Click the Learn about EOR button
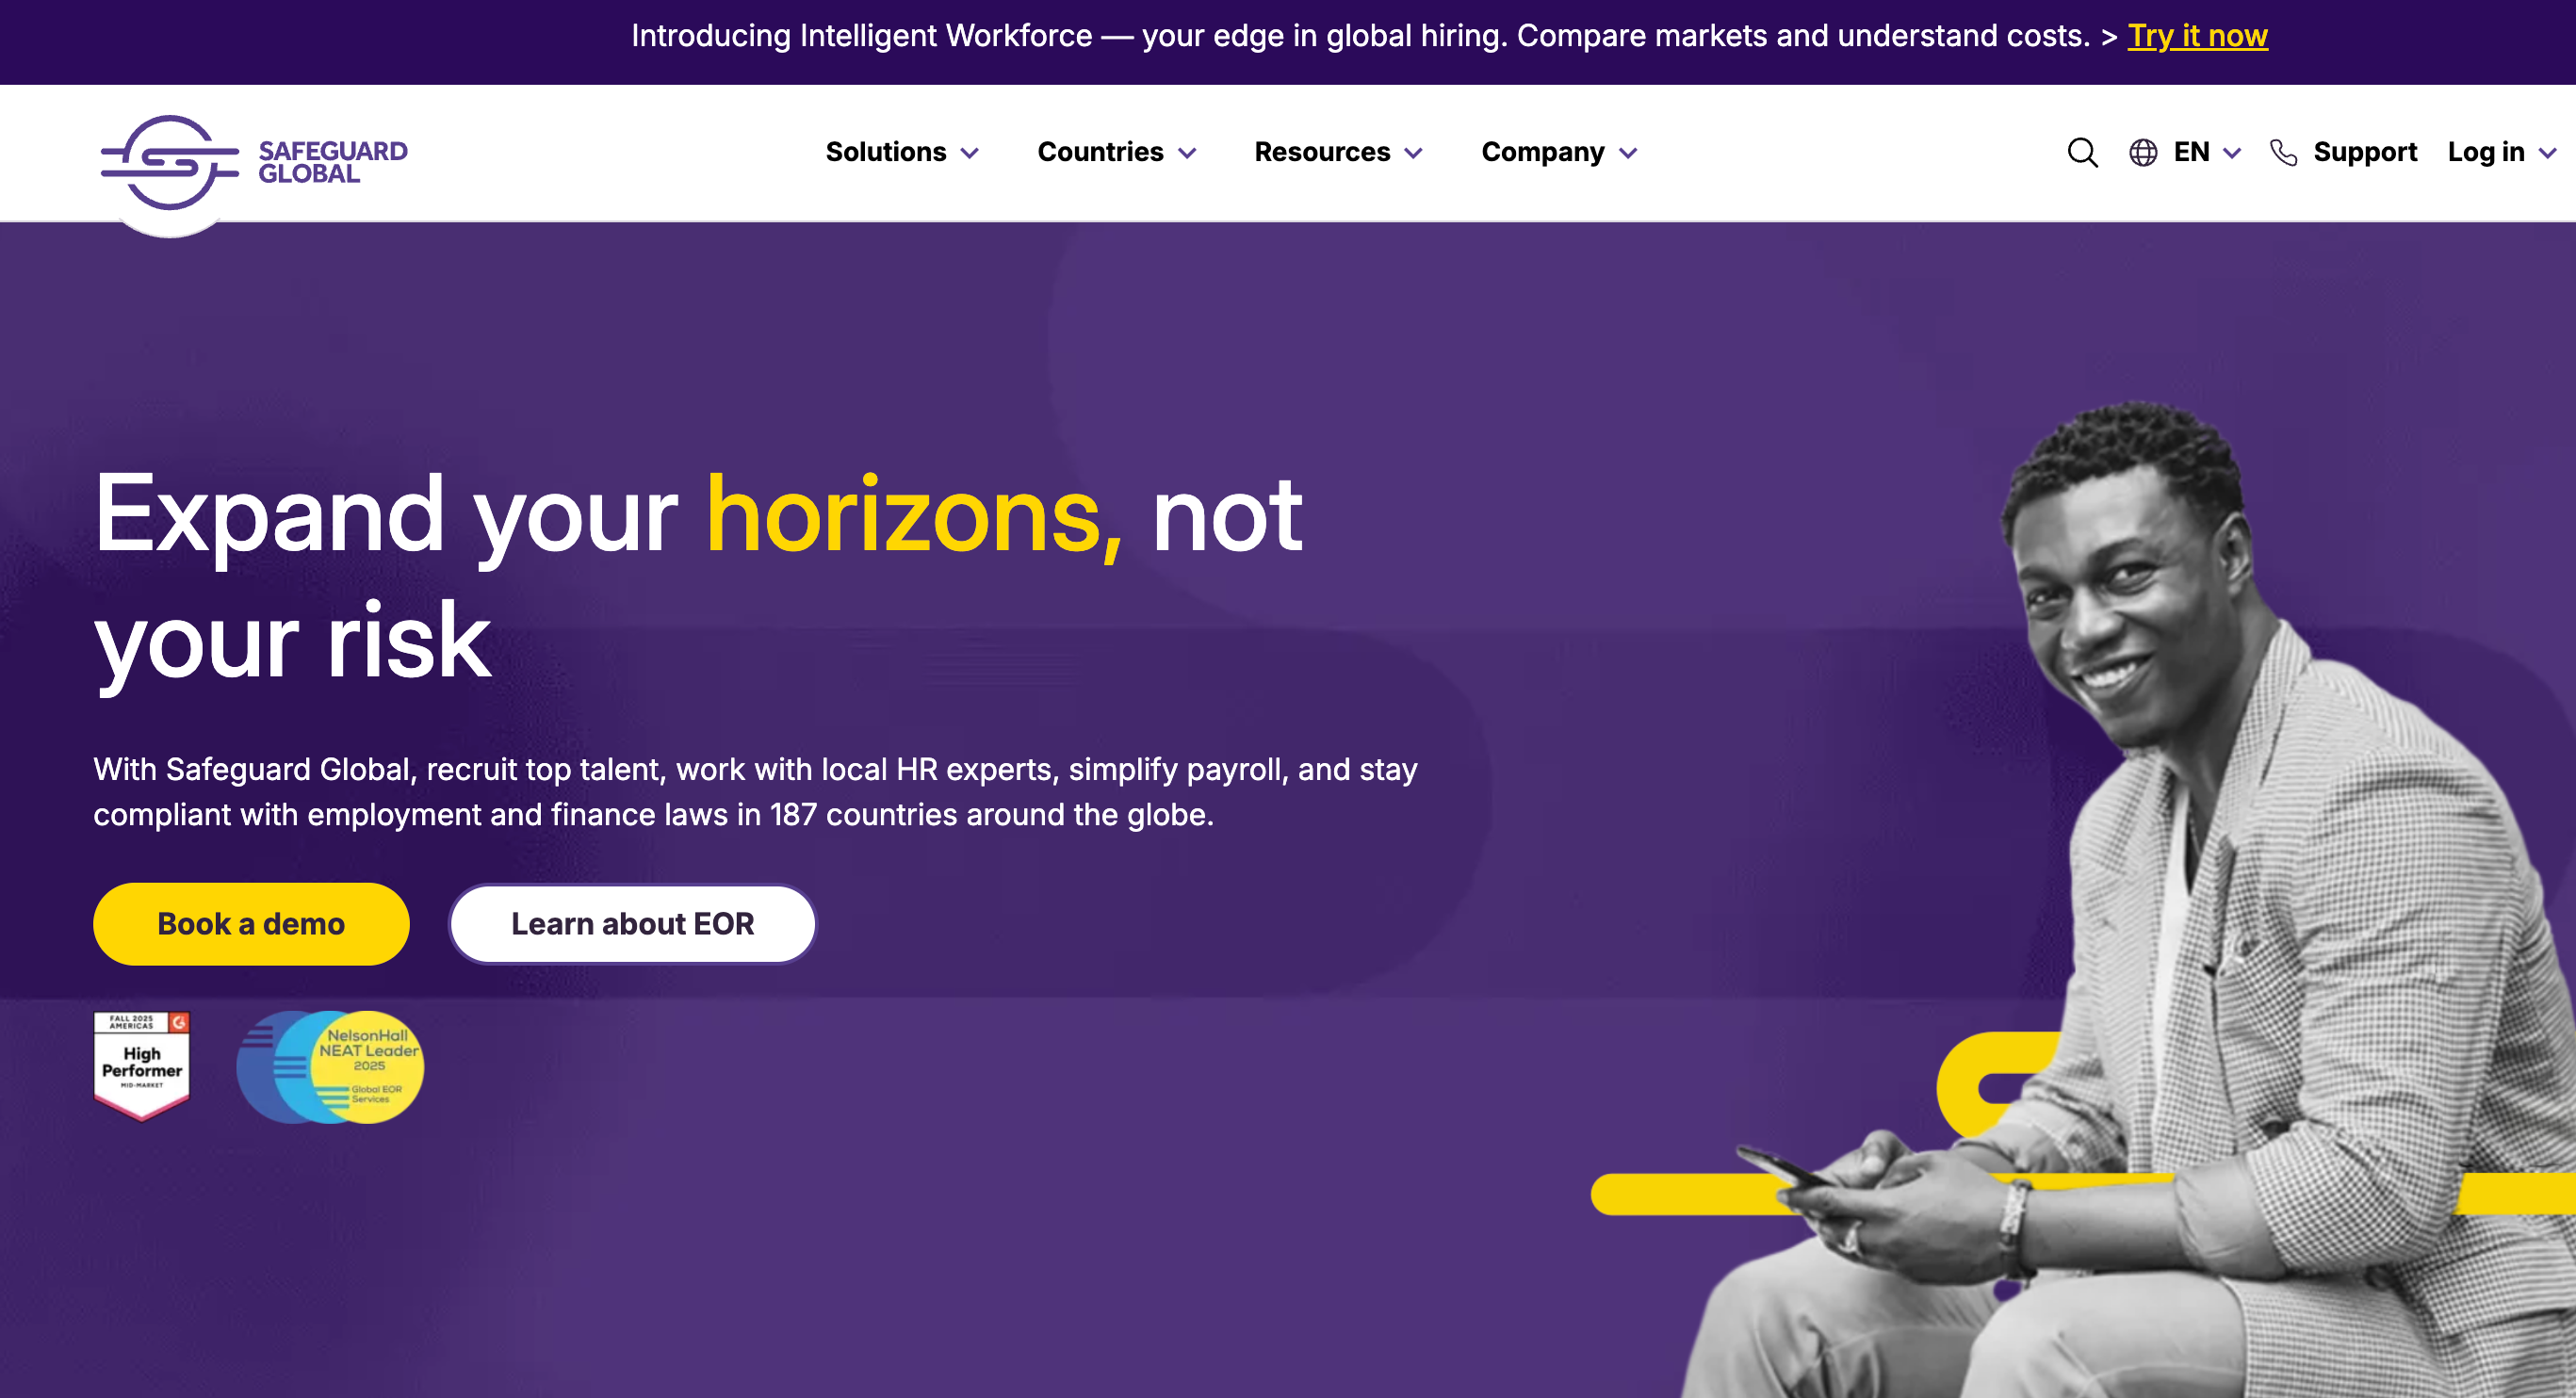 click(632, 924)
